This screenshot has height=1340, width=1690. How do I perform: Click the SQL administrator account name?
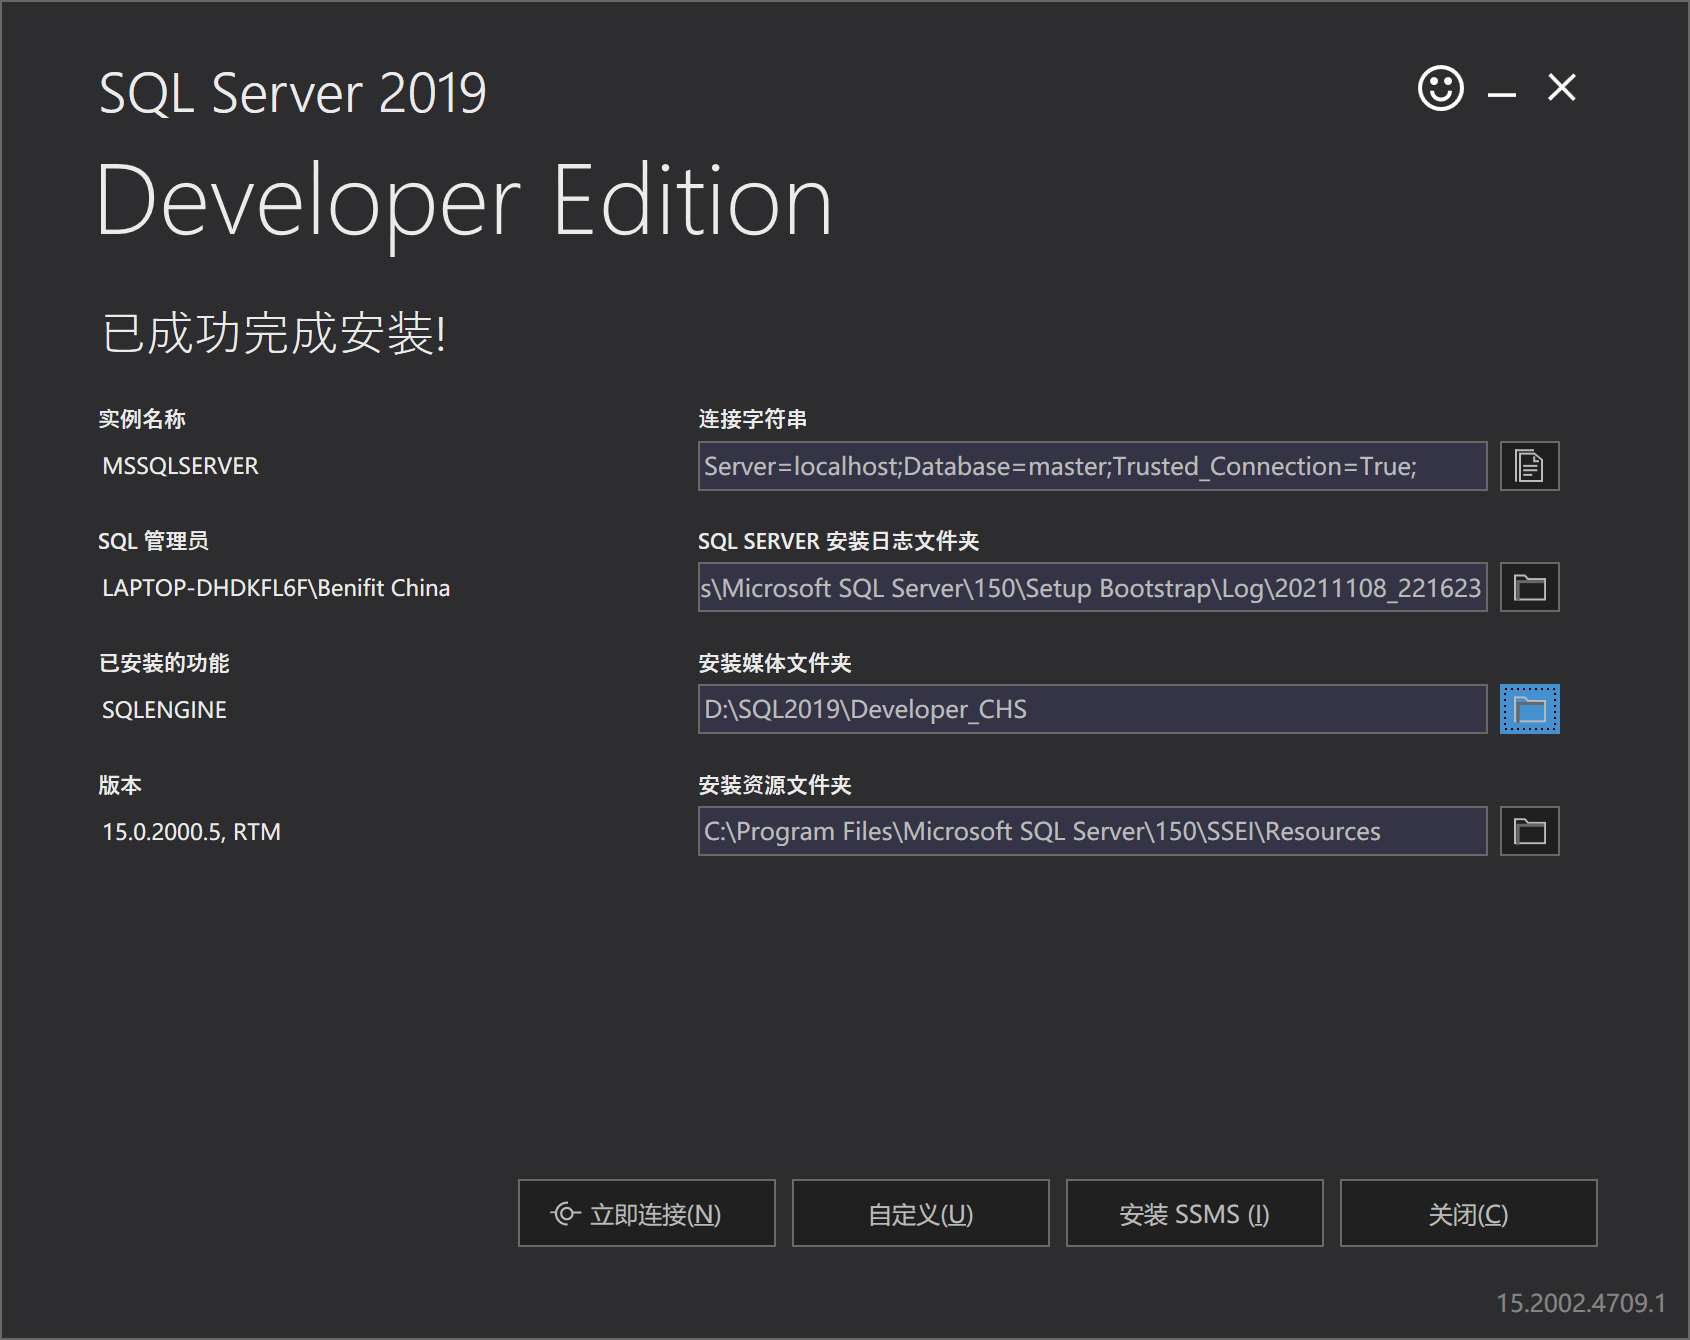276,588
